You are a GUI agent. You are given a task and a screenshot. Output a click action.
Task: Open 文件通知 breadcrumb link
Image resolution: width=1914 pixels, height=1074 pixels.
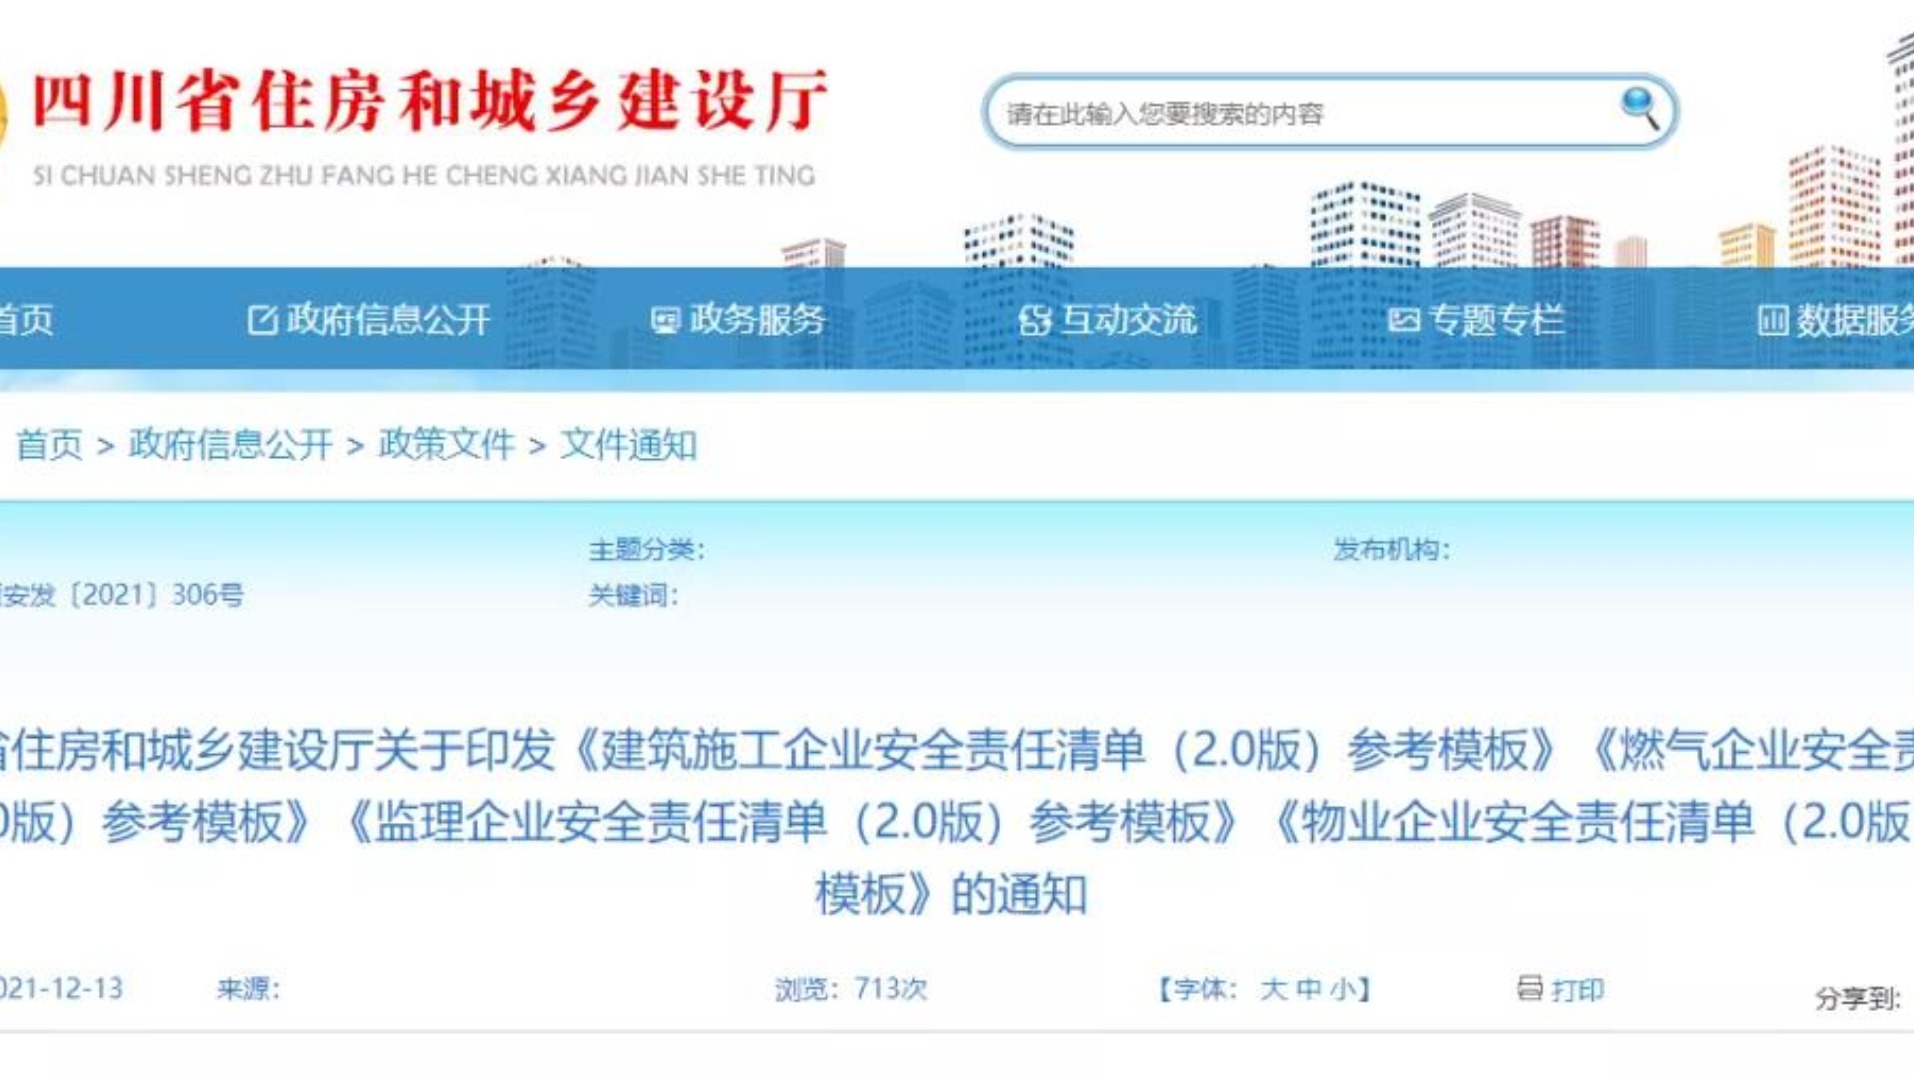pyautogui.click(x=628, y=444)
